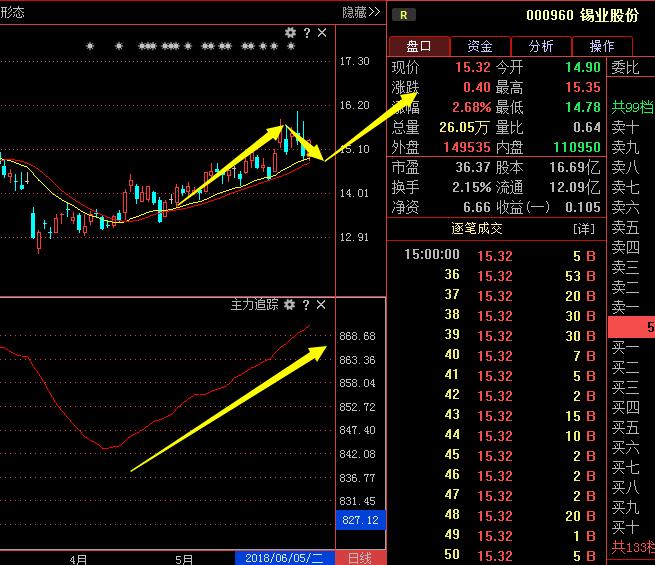Switch to the 盘口 tab
This screenshot has height=565, width=655.
click(417, 46)
